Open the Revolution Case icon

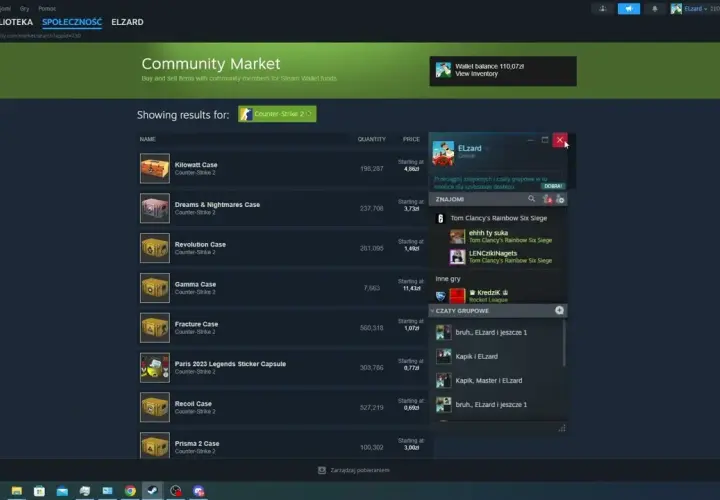[x=155, y=248]
